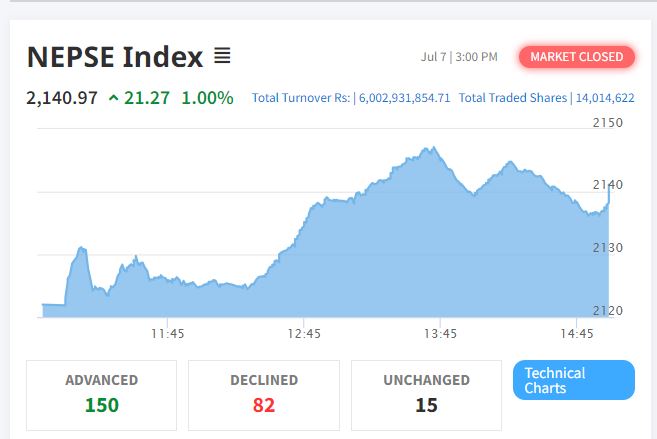
Task: Open the hamburger menu beside NEPSE Index
Action: coord(222,56)
